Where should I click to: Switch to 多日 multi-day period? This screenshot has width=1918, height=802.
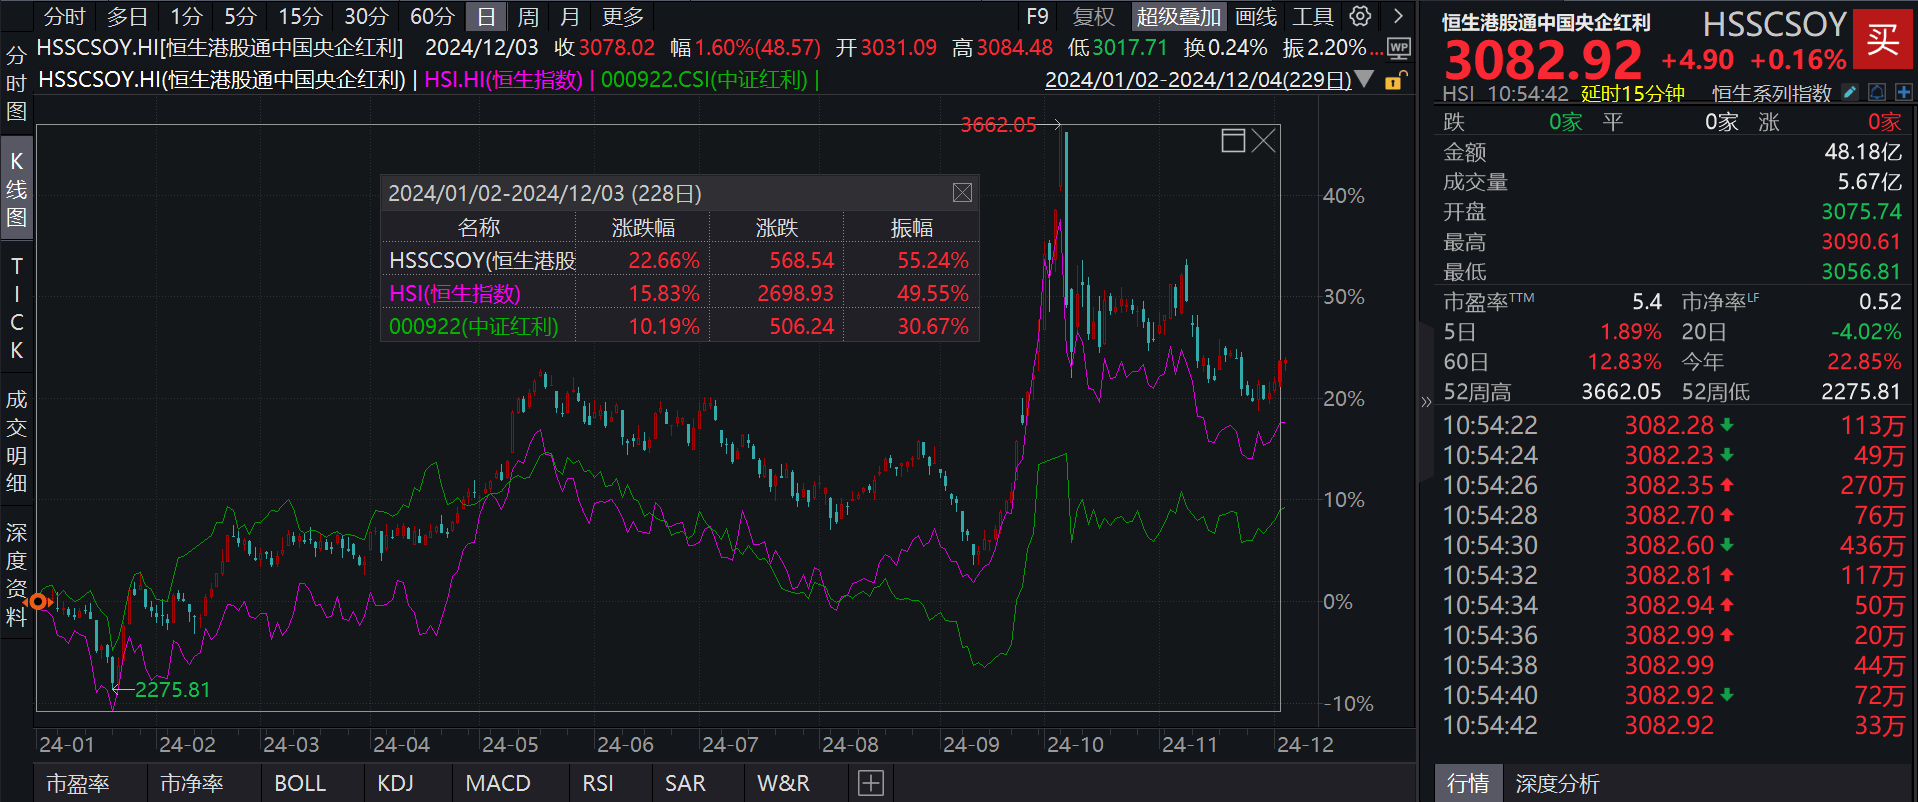(x=127, y=16)
